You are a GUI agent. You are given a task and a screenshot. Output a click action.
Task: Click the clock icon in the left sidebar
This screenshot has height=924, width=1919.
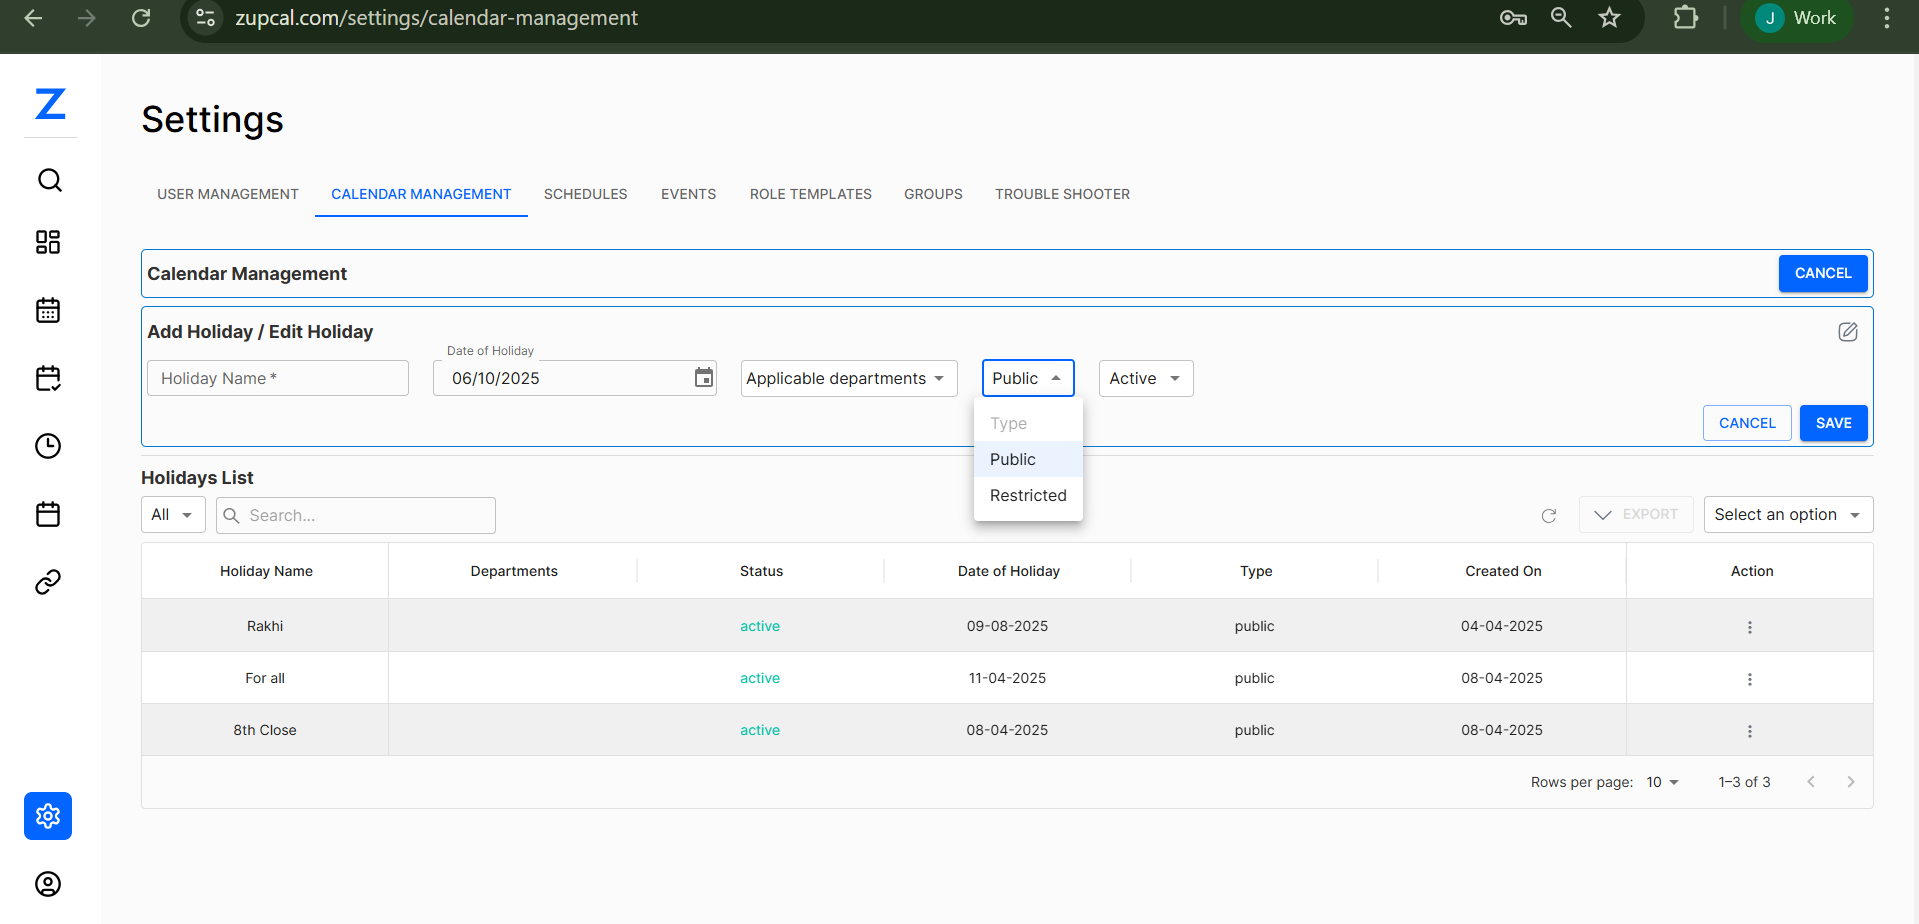(x=48, y=446)
